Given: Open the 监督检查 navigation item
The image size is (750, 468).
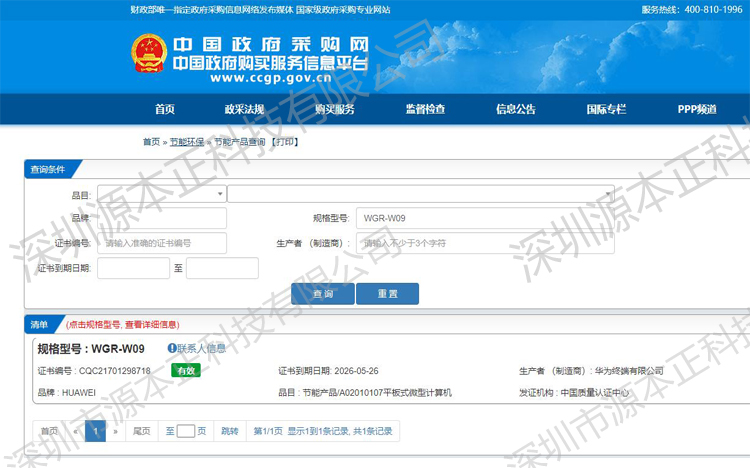Looking at the screenshot, I should pyautogui.click(x=425, y=109).
